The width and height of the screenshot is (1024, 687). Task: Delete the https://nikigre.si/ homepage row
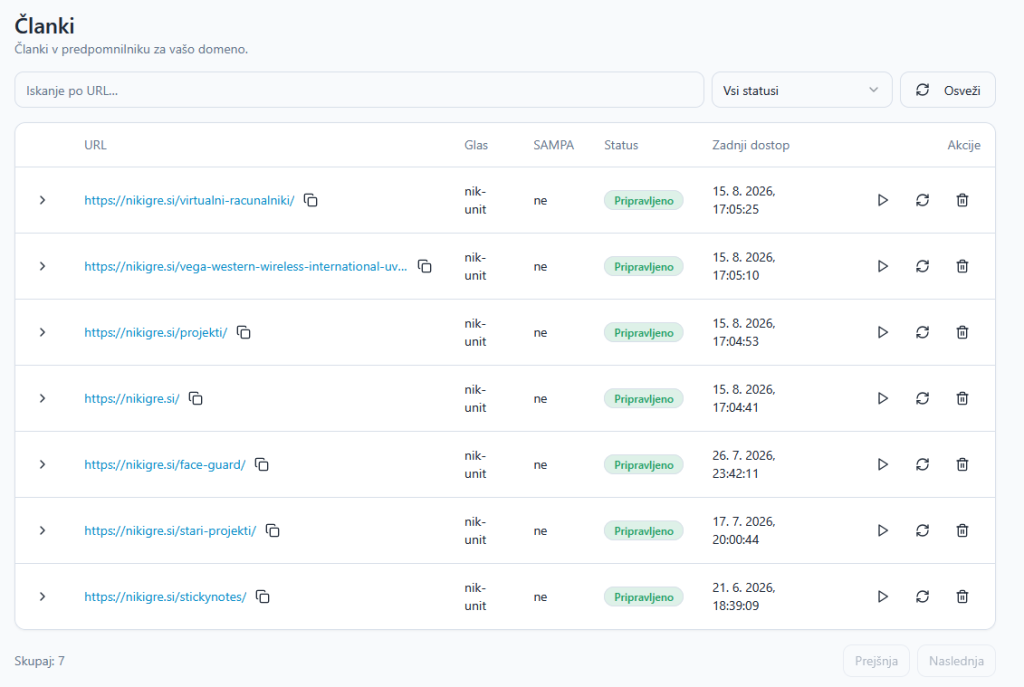[x=962, y=398]
